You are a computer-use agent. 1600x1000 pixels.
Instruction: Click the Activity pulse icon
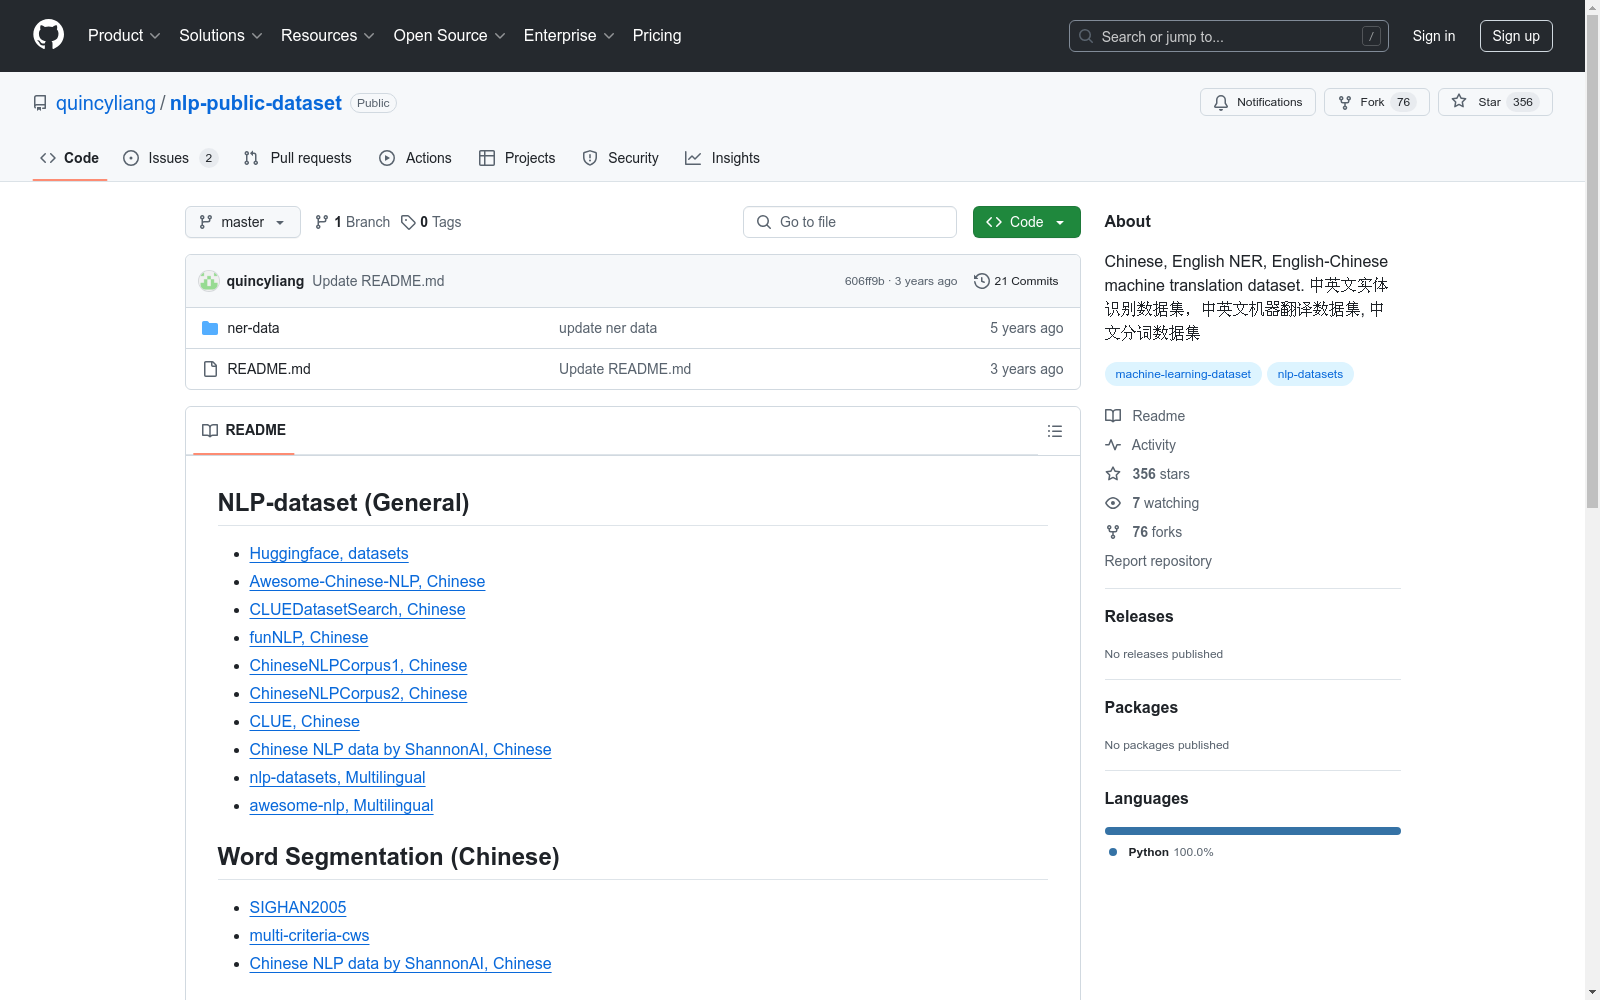tap(1113, 445)
